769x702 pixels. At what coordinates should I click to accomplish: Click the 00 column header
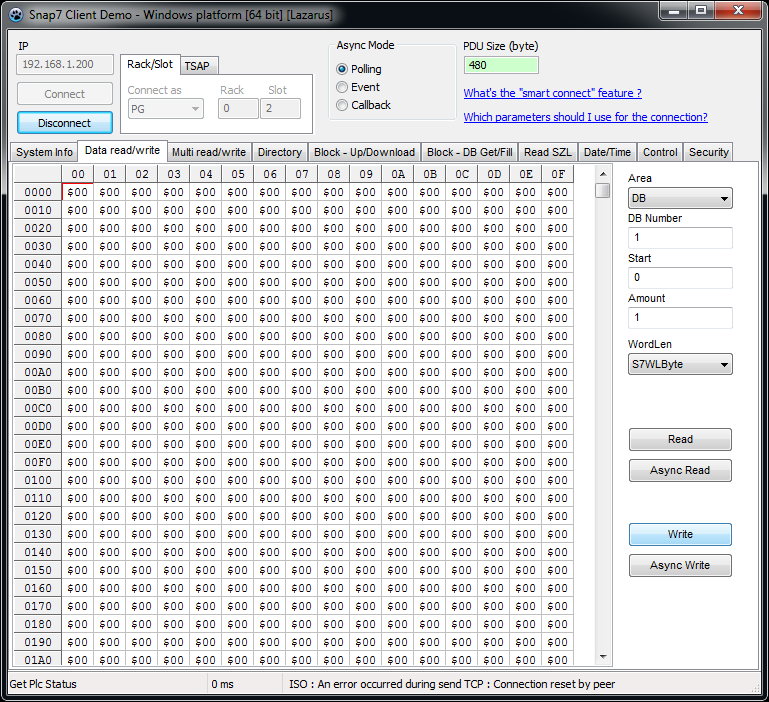coord(77,174)
